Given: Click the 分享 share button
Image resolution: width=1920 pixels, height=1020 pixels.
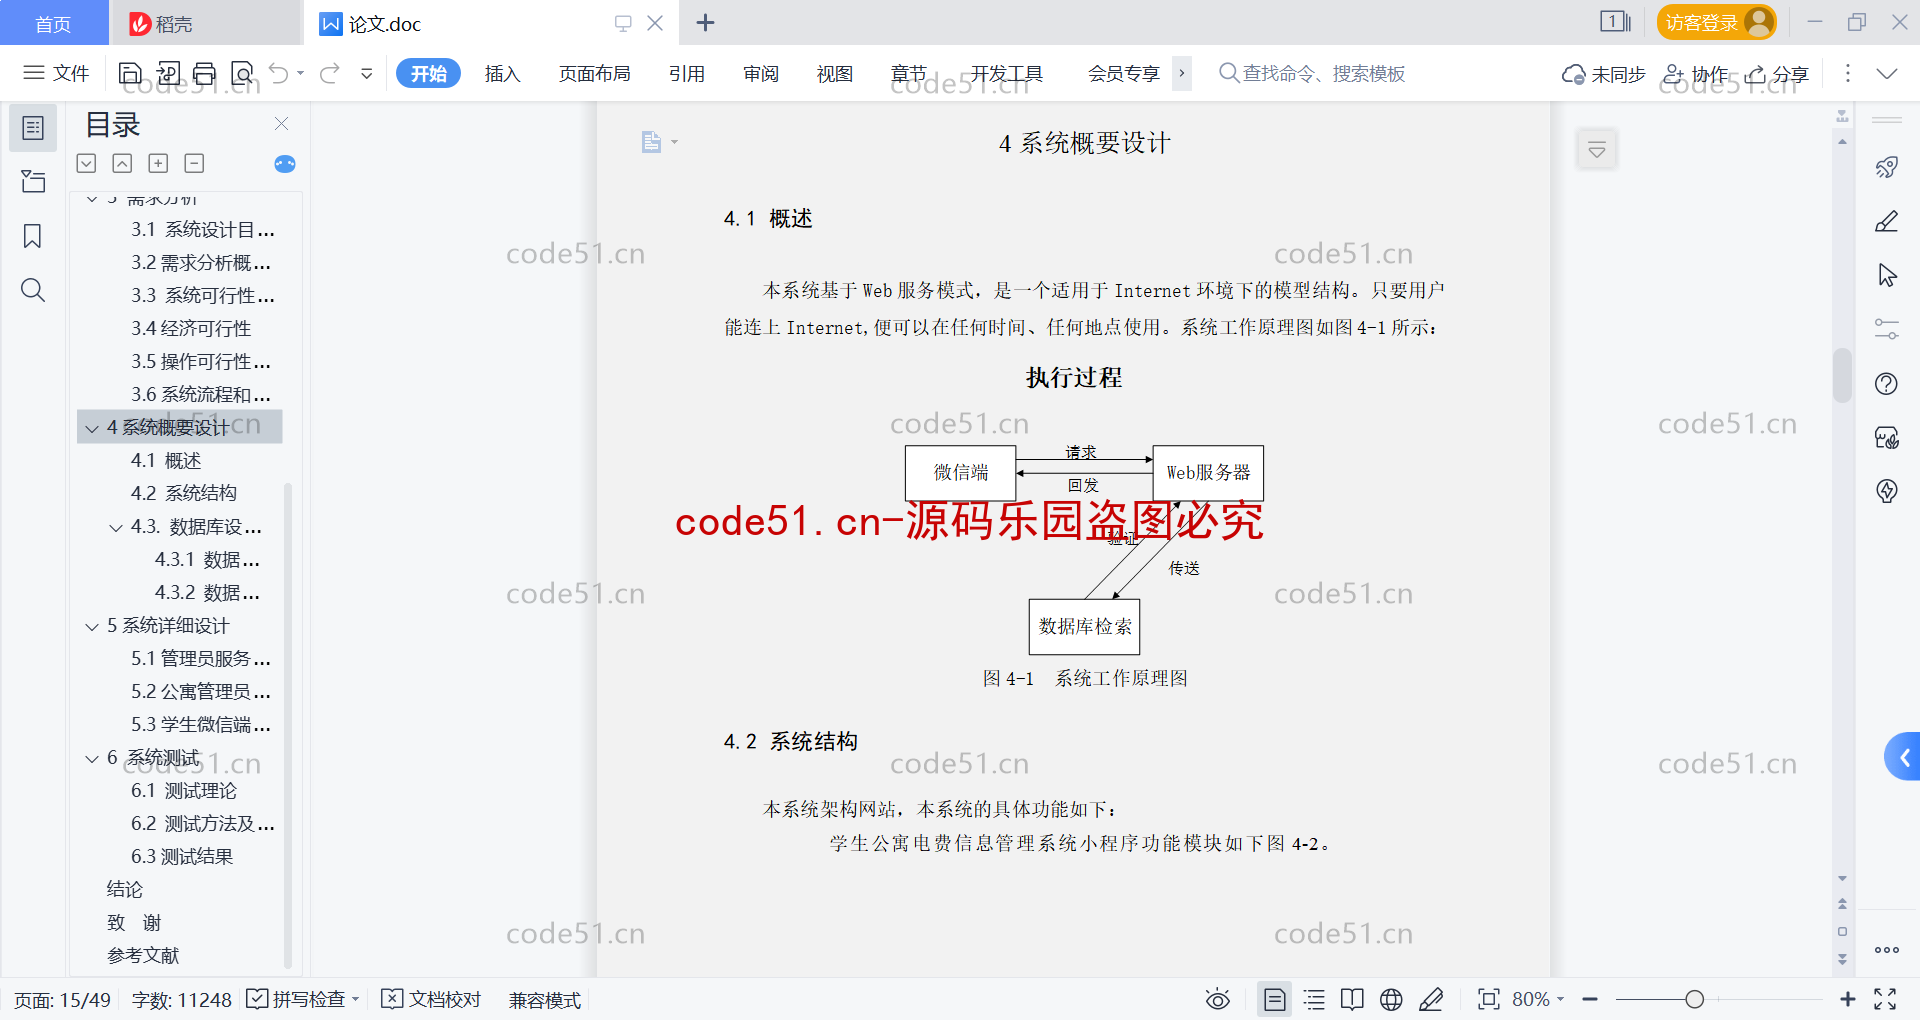Looking at the screenshot, I should [x=1777, y=74].
